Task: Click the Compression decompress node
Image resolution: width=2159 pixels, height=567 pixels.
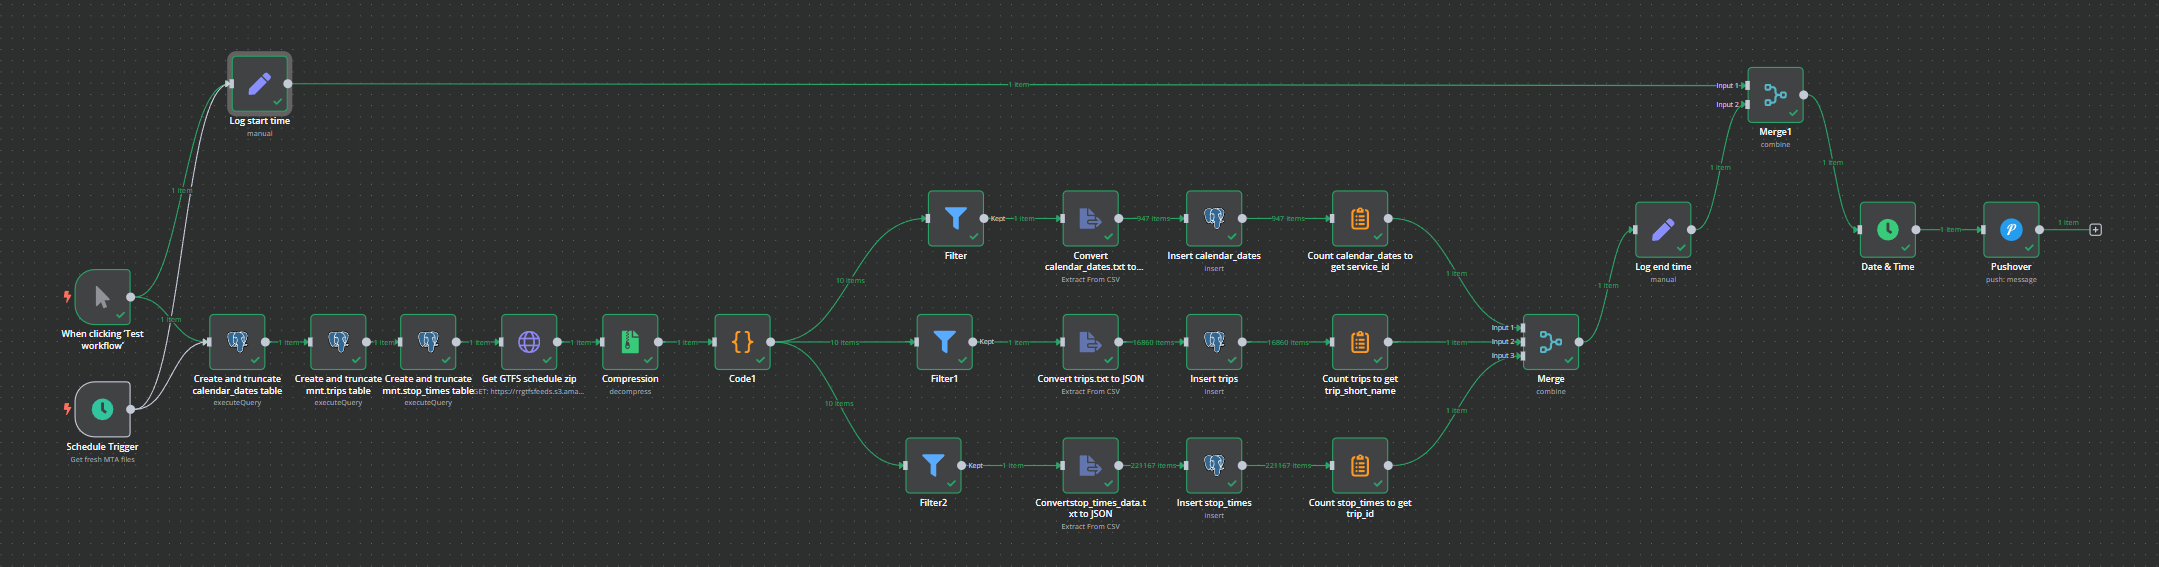Action: (630, 342)
